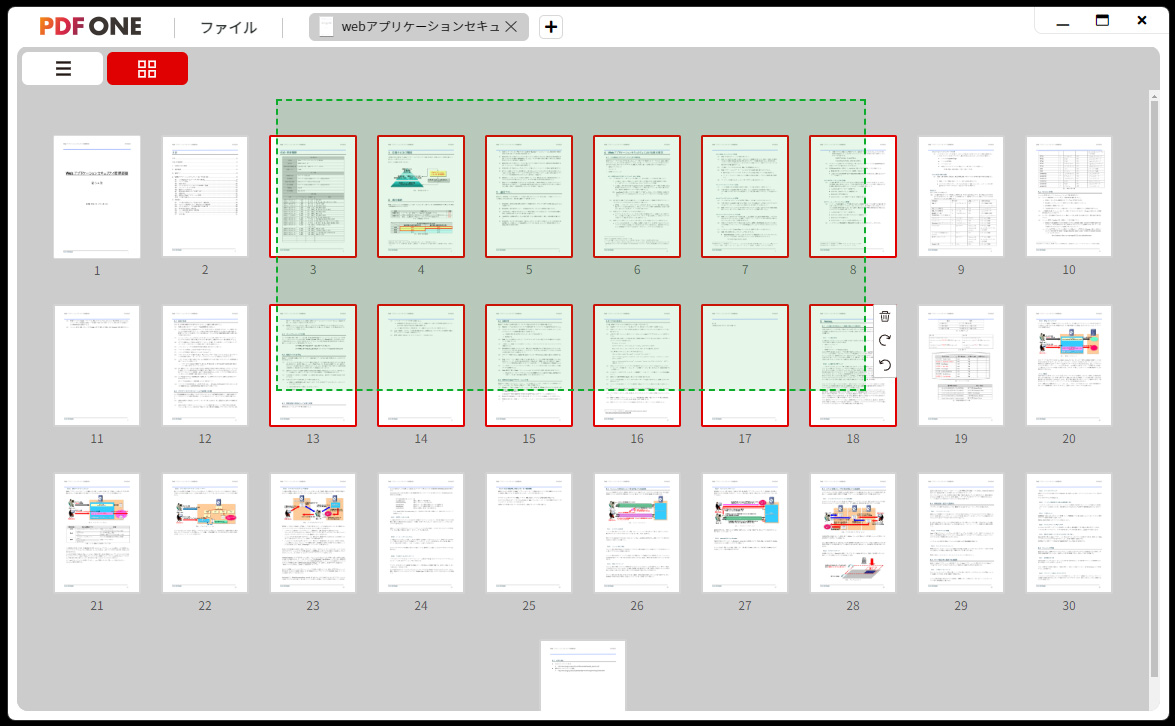This screenshot has width=1175, height=726.
Task: Rotate page counterclockwise using the rotate icon
Action: tap(884, 365)
